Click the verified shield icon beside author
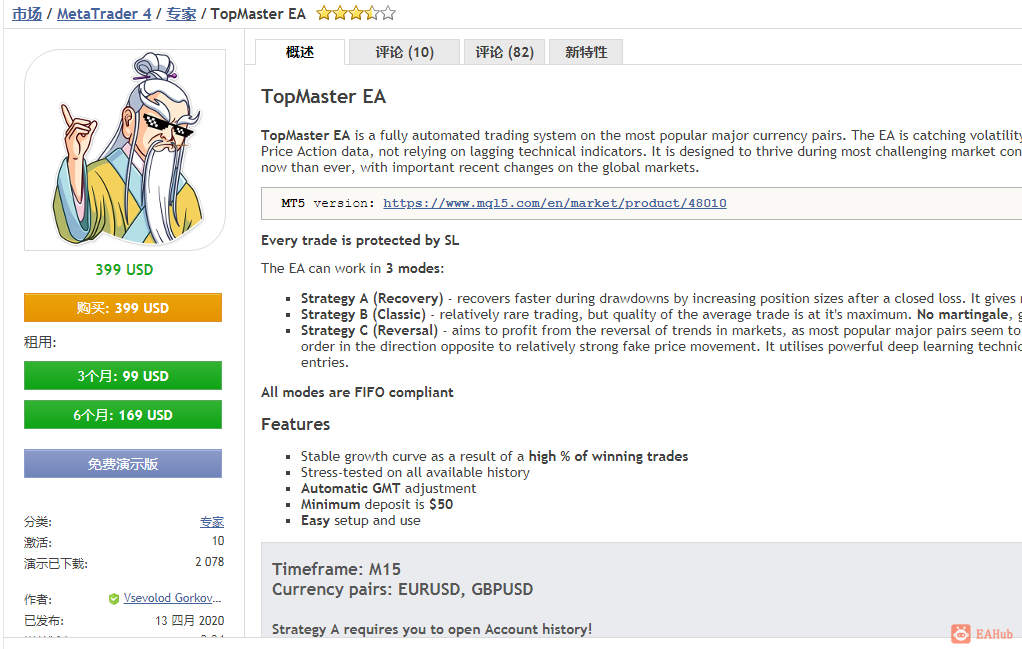 [x=114, y=599]
